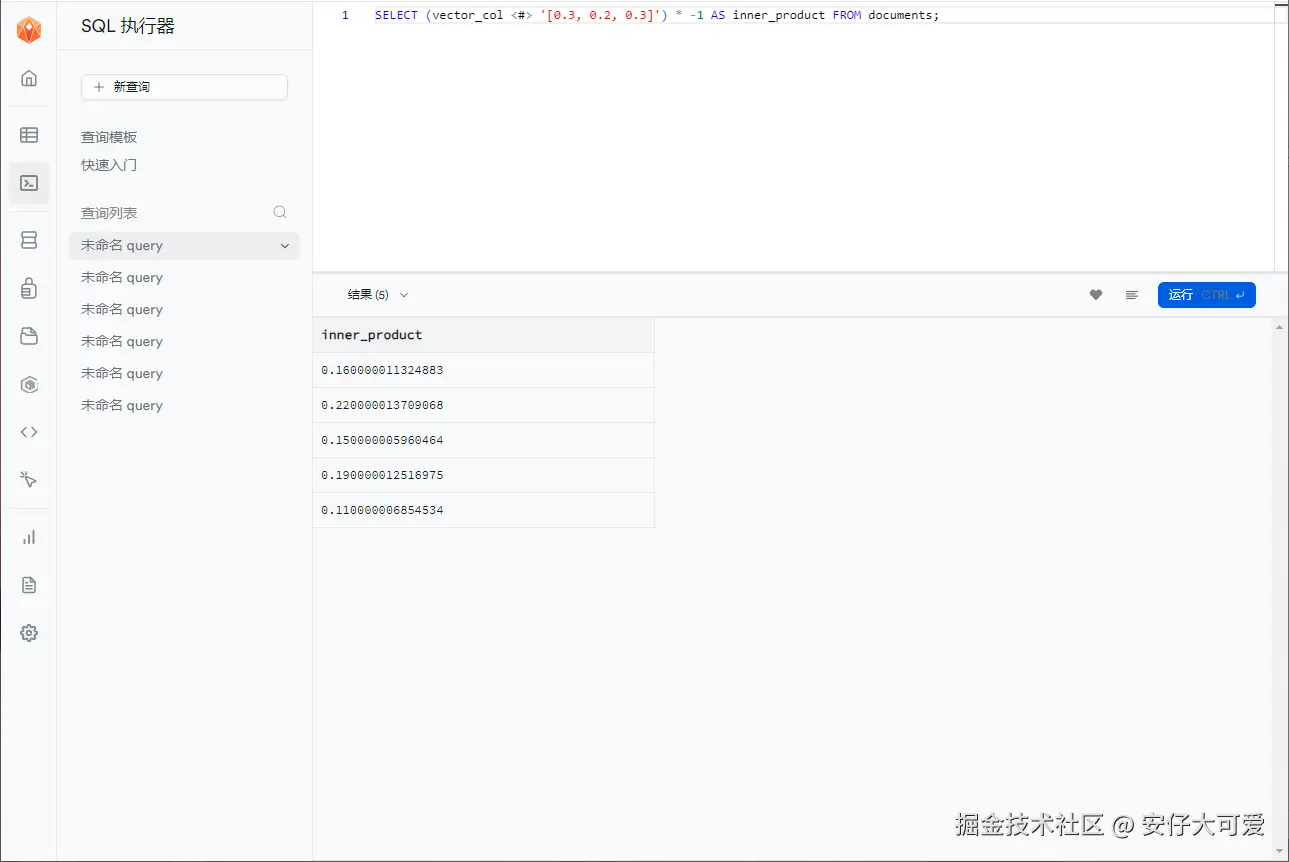Open the database stack icon

coord(29,240)
